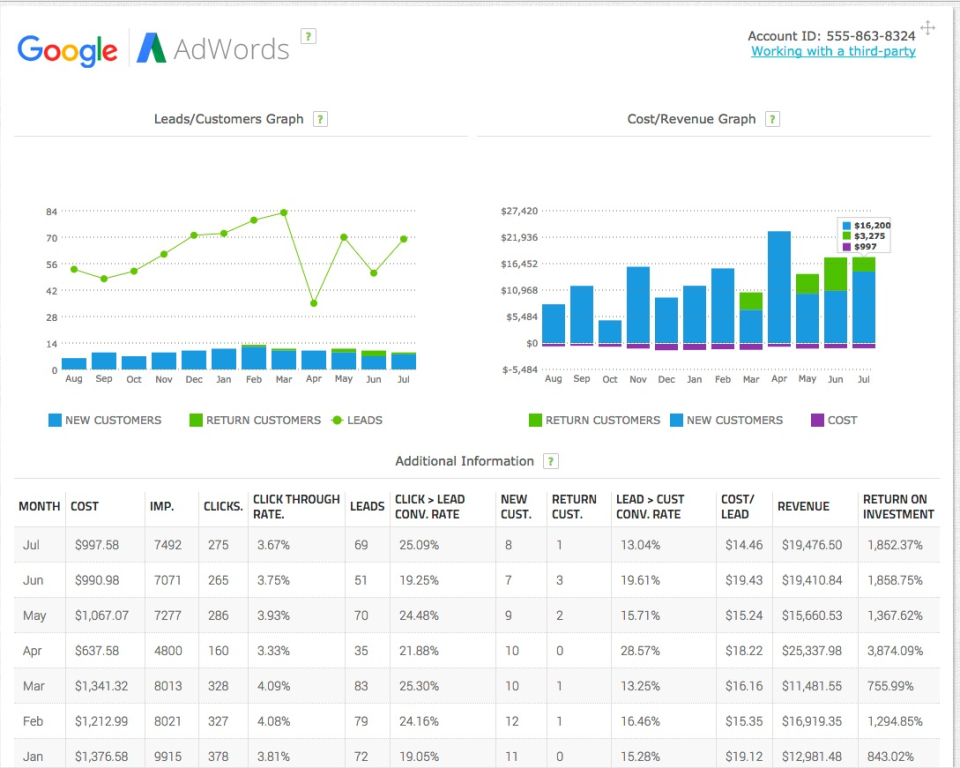Click the Jun green return customers bar segment
The width and height of the screenshot is (960, 768).
point(835,274)
